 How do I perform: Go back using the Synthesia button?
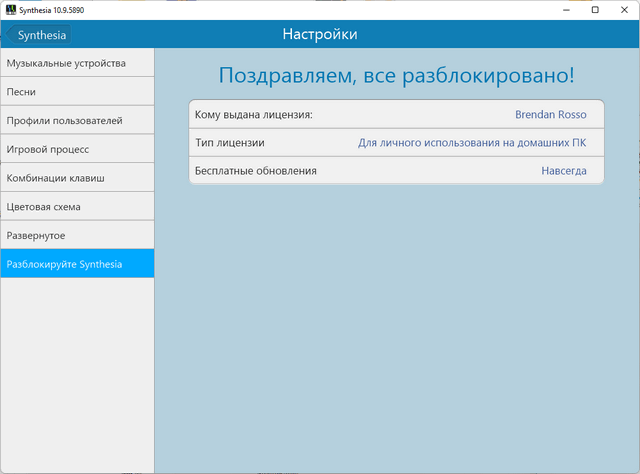(40, 35)
